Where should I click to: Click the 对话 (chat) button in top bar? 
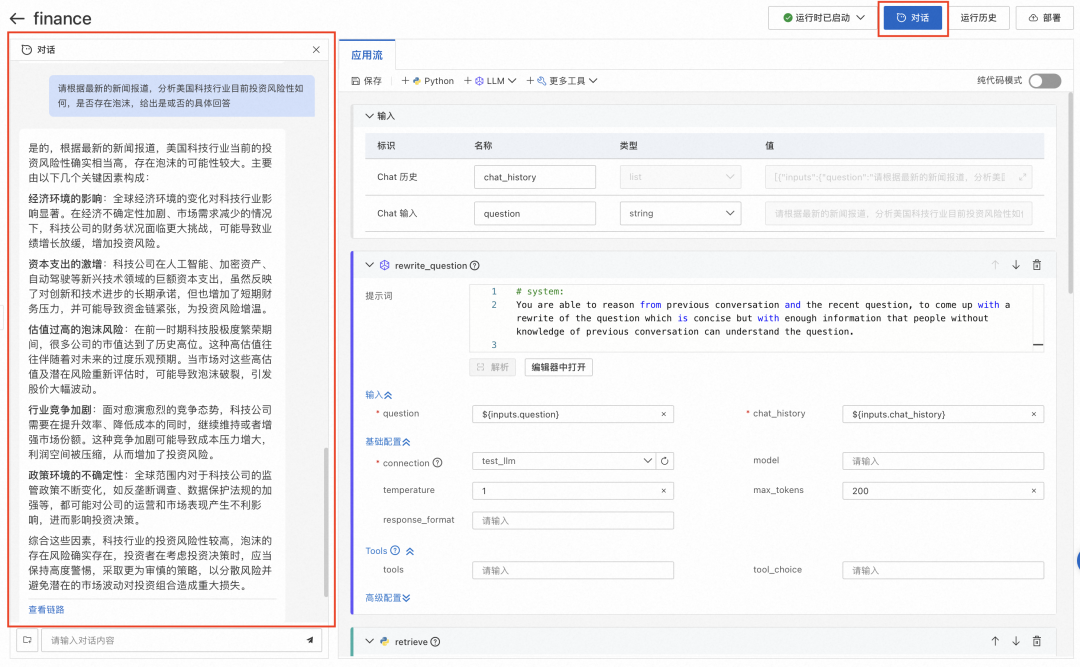912,17
